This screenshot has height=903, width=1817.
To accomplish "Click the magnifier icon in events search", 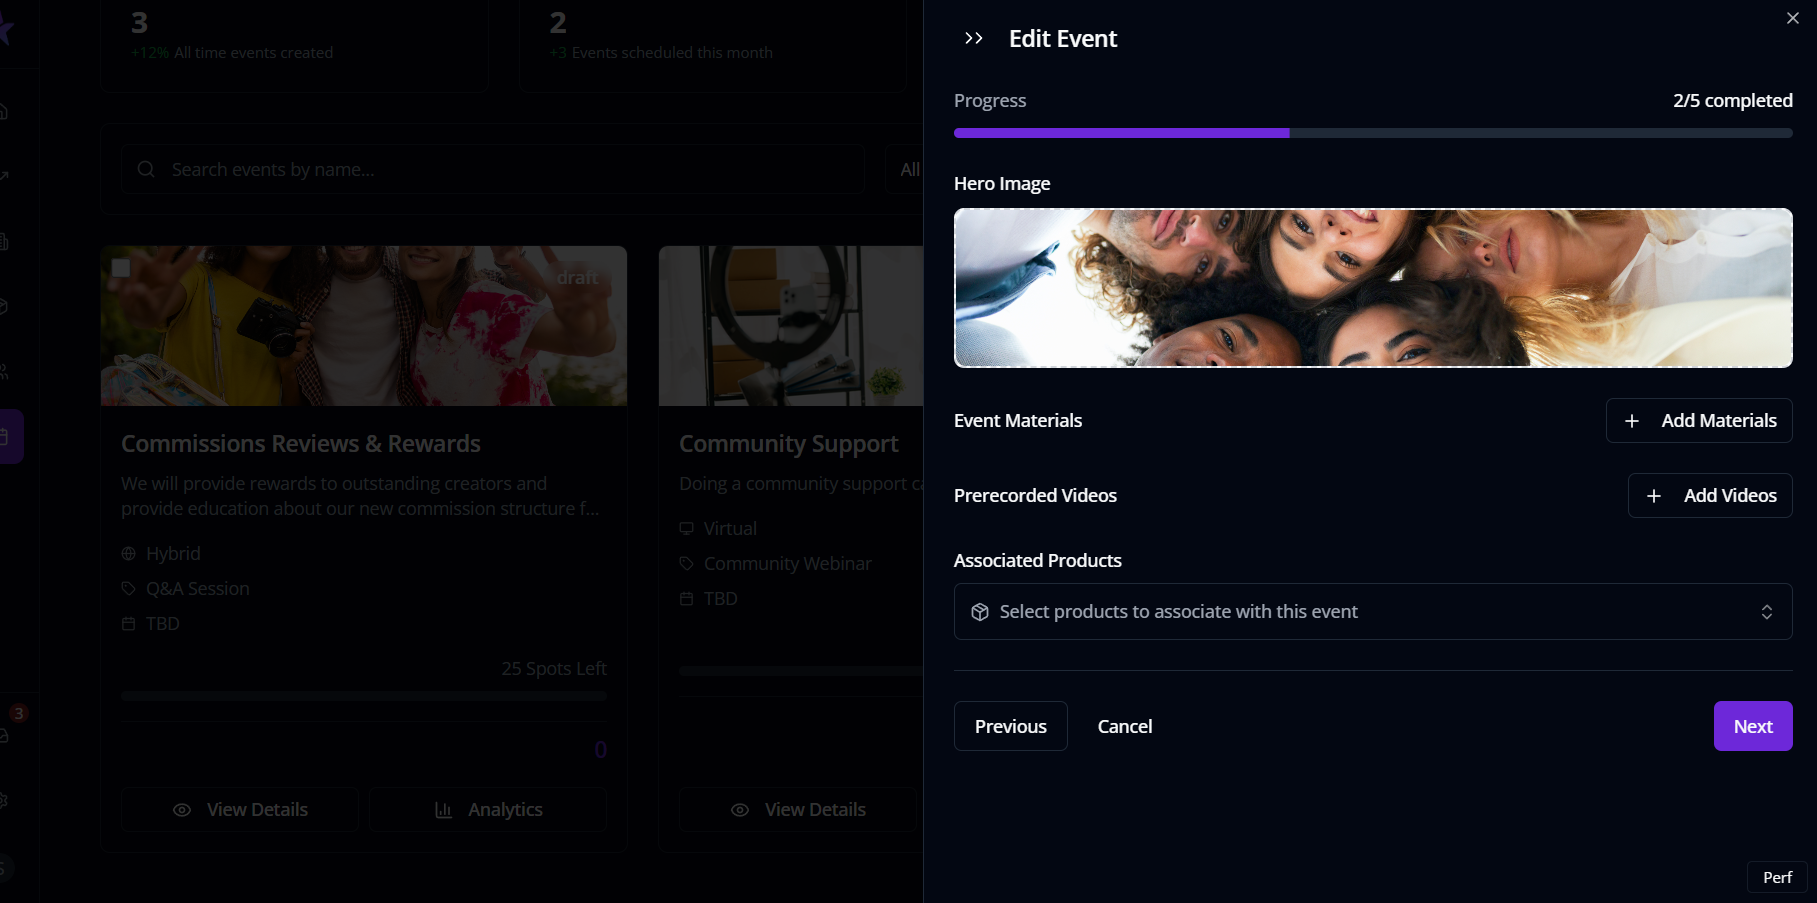I will (x=146, y=169).
